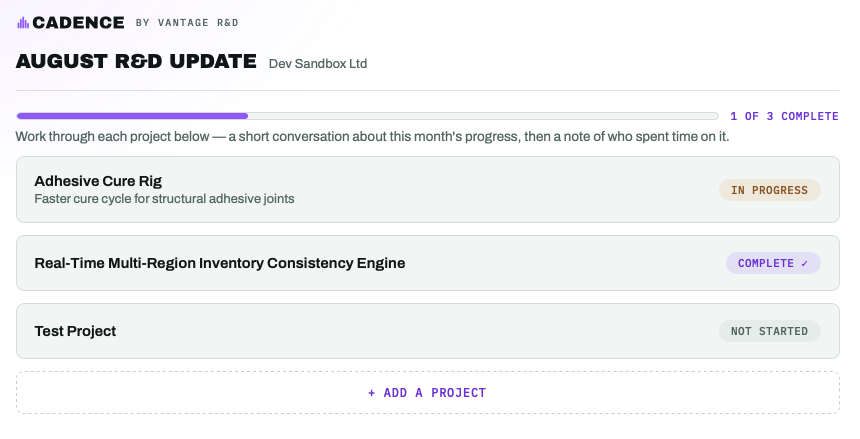
Task: Click the Faster cure cycle description text
Action: 165,199
